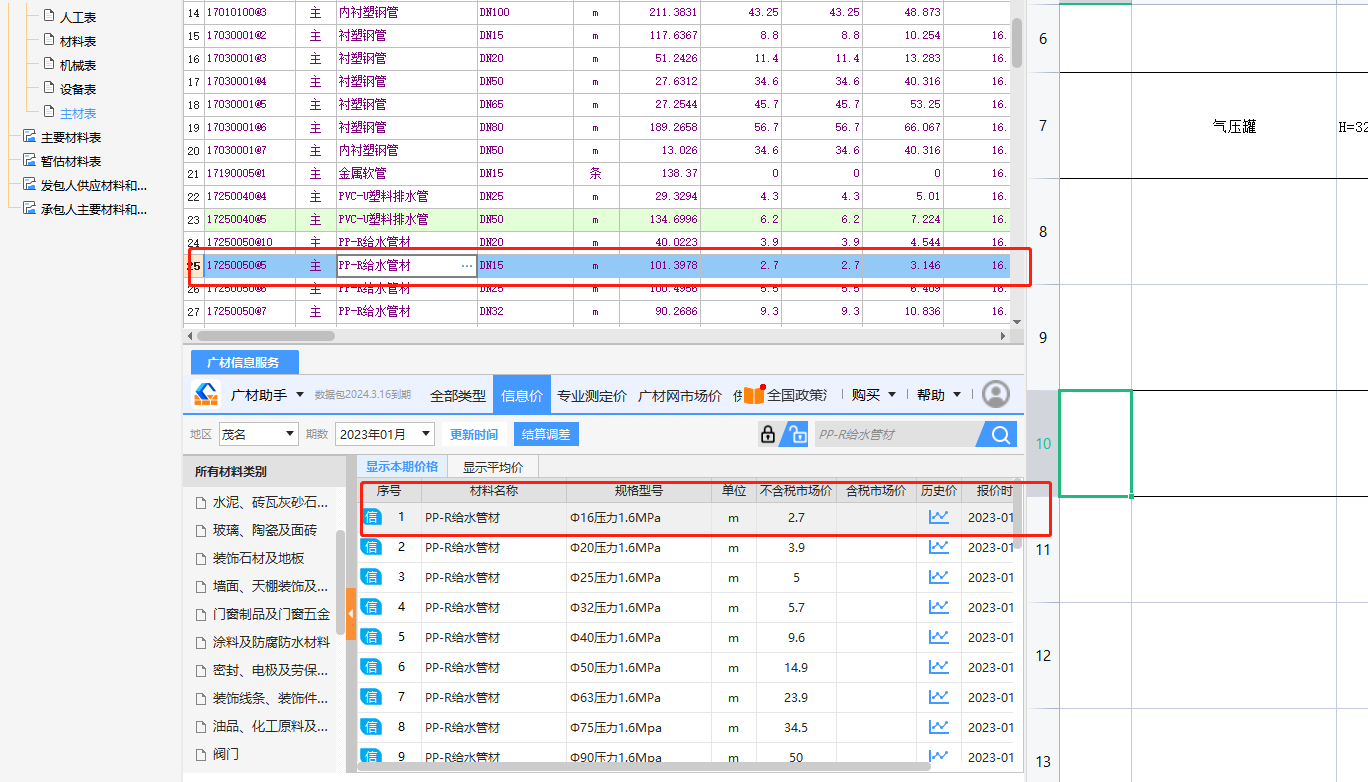Select the 水泥、砖瓦灰砂石... category

point(270,502)
